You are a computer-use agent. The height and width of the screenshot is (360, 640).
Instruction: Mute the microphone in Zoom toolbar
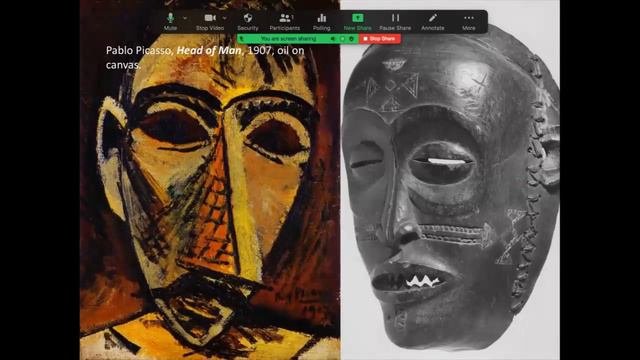click(x=170, y=22)
